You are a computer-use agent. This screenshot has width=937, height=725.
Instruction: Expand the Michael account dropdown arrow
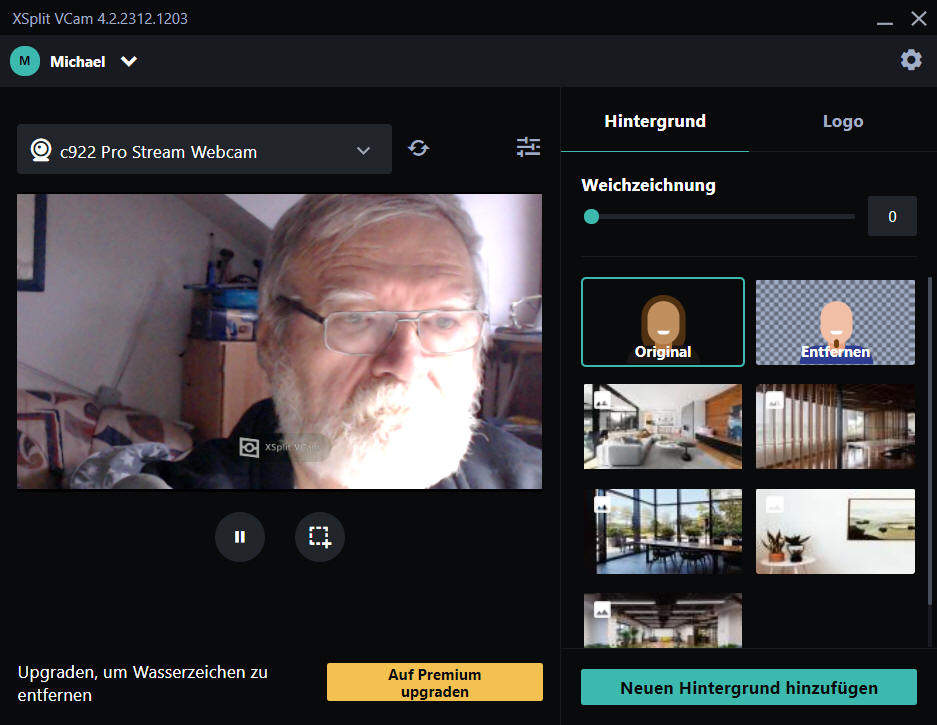(129, 61)
